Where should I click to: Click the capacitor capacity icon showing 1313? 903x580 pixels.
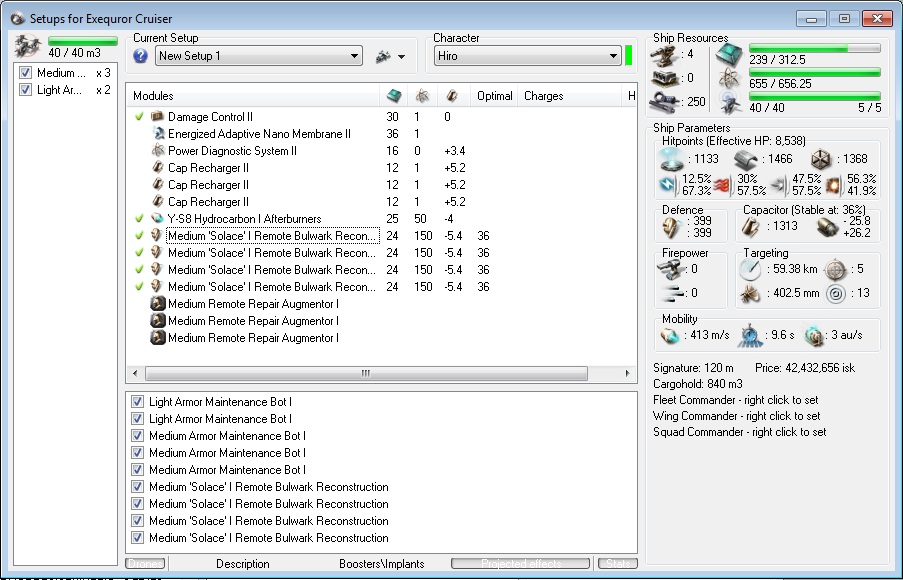tap(750, 226)
